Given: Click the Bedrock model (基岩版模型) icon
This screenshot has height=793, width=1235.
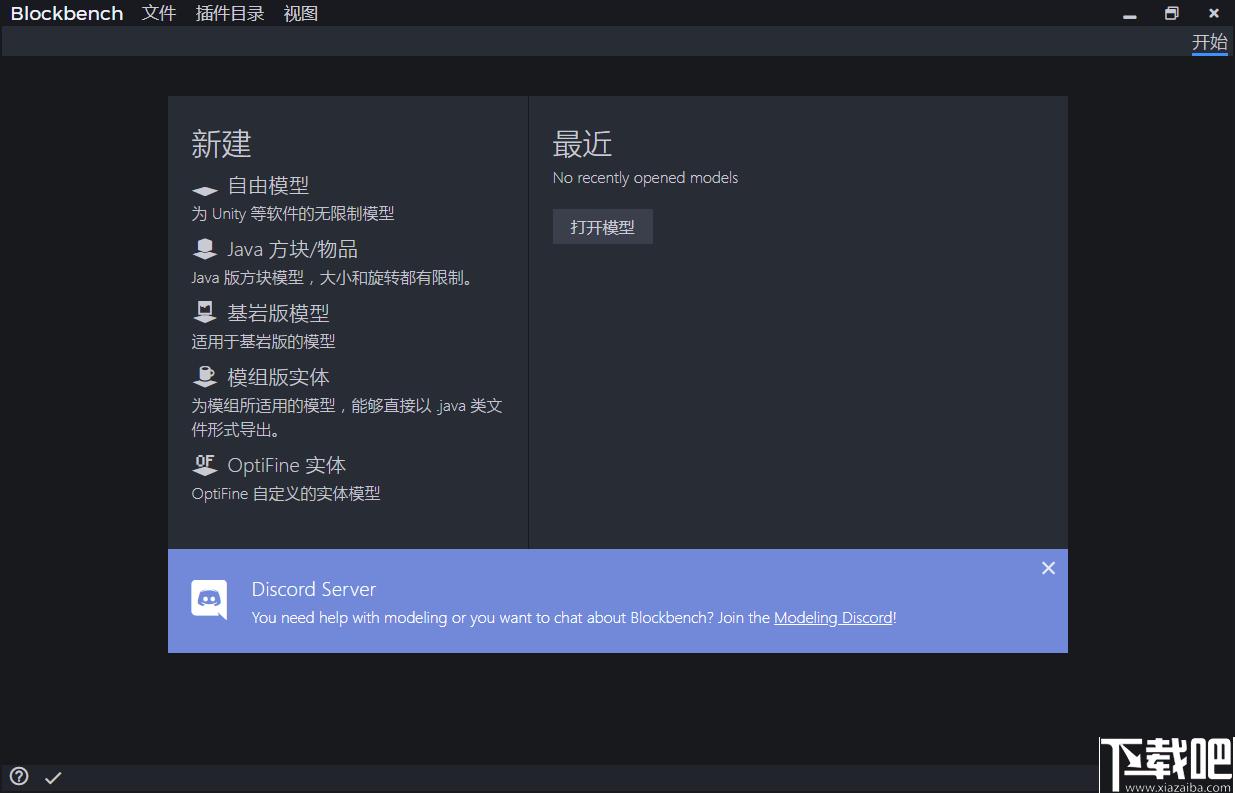Looking at the screenshot, I should click(x=205, y=313).
